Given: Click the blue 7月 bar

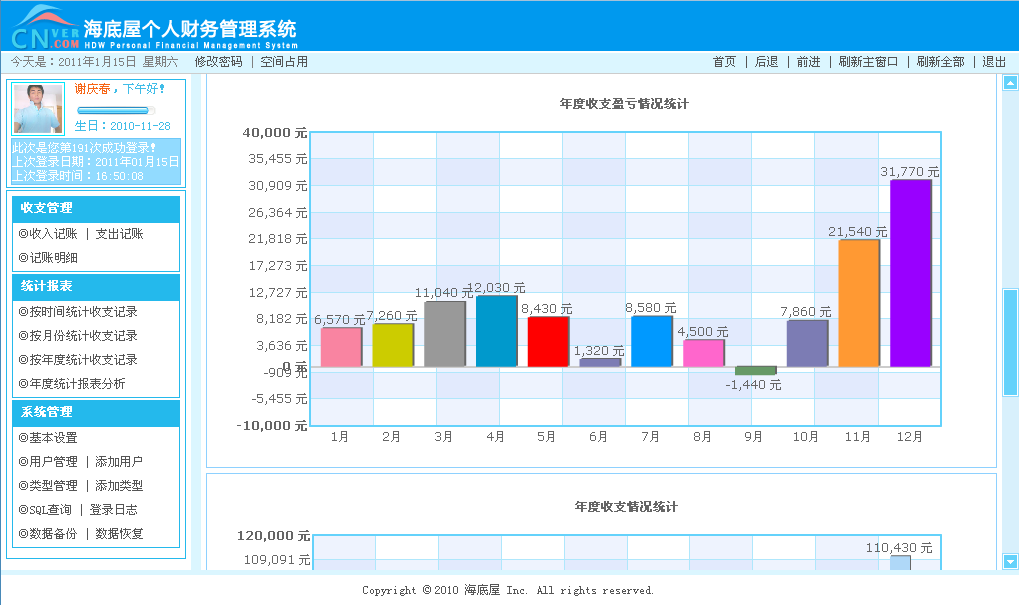Looking at the screenshot, I should point(652,342).
